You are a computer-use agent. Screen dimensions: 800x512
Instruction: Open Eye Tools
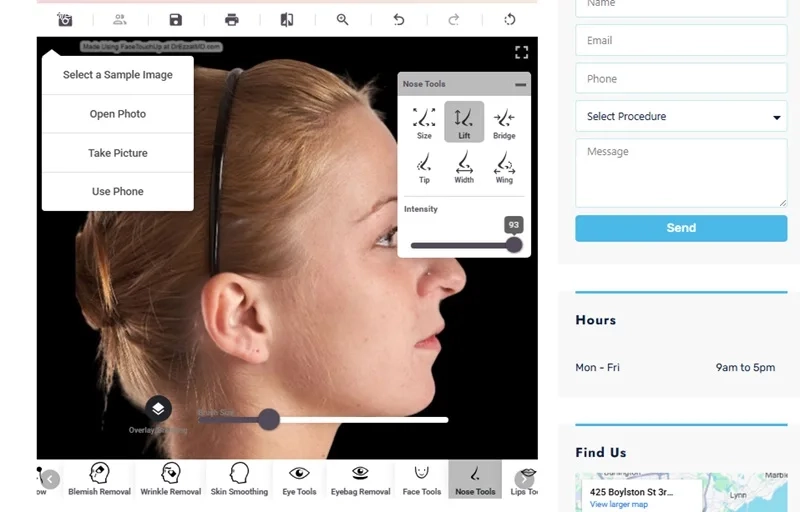[299, 479]
